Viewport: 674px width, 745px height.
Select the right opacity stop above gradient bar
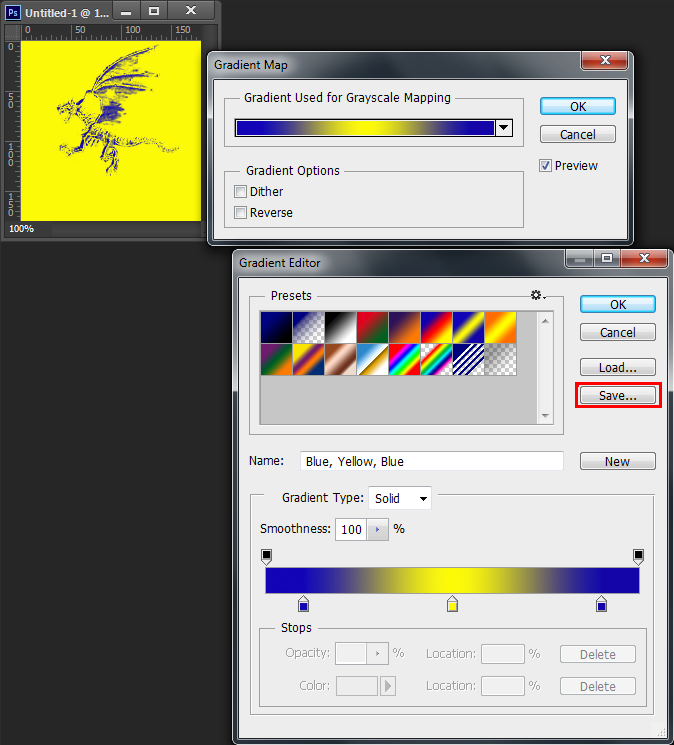638,557
